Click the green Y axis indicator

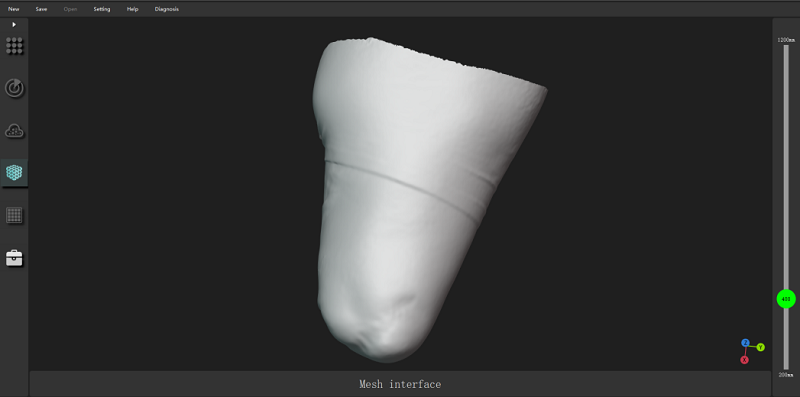[x=761, y=348]
